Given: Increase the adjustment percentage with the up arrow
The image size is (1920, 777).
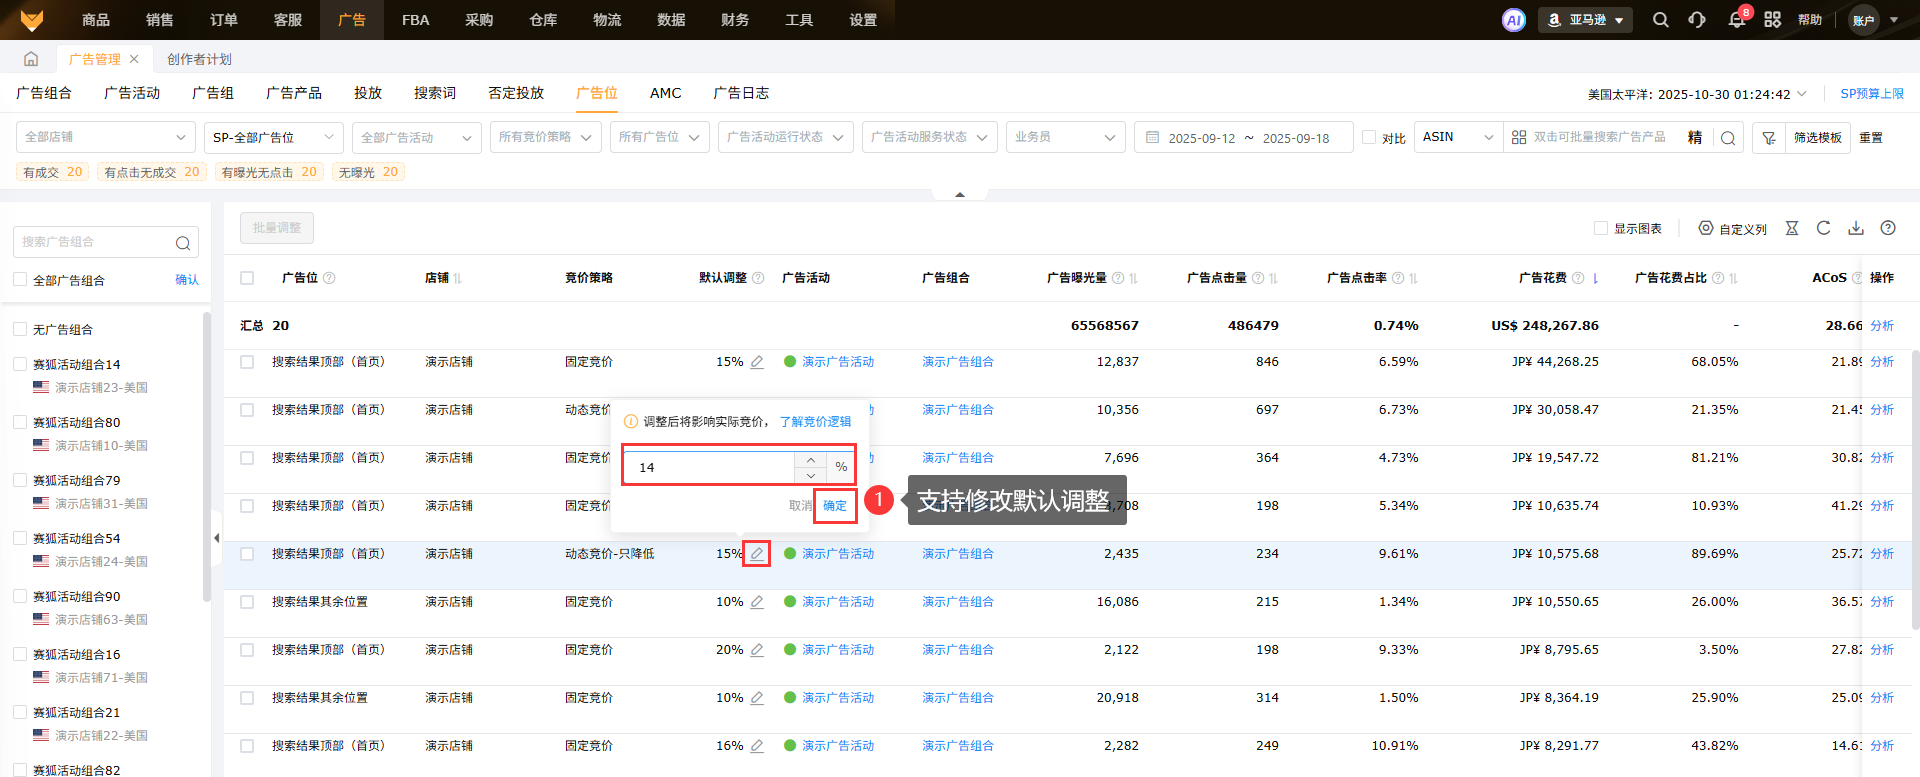Looking at the screenshot, I should [x=810, y=460].
